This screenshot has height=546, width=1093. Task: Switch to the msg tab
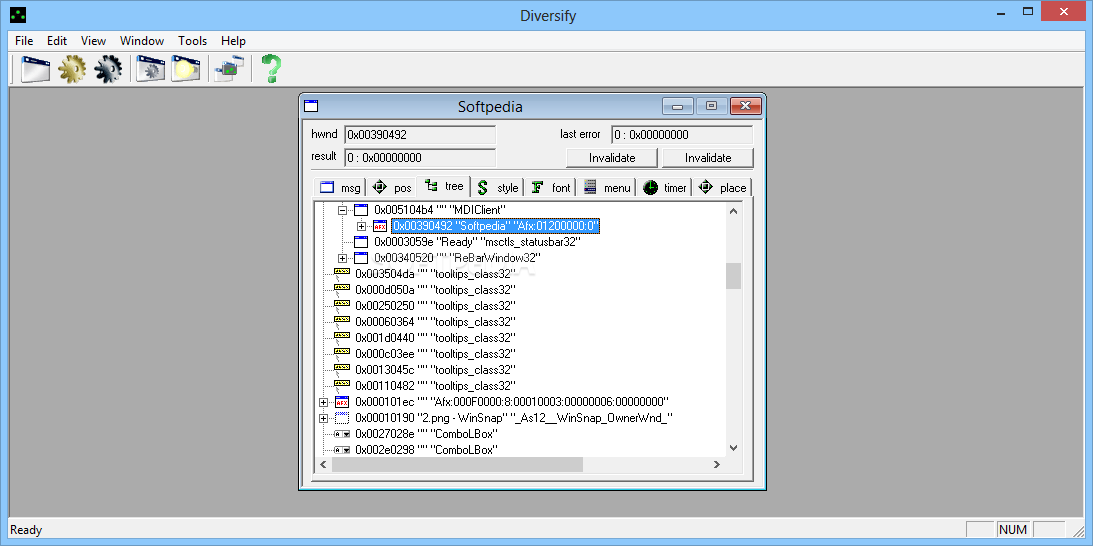click(340, 188)
